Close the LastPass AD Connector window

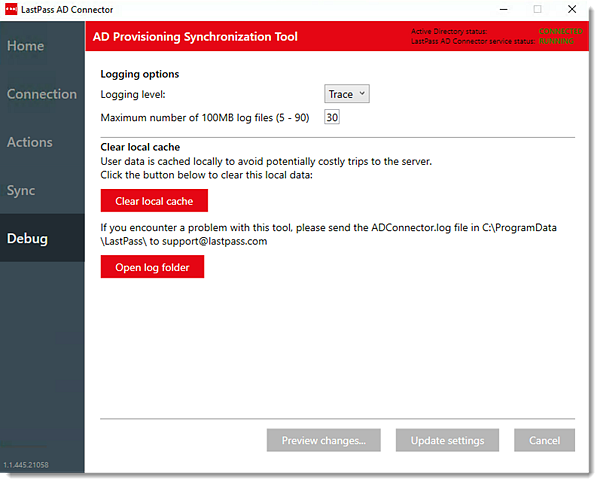coord(572,9)
